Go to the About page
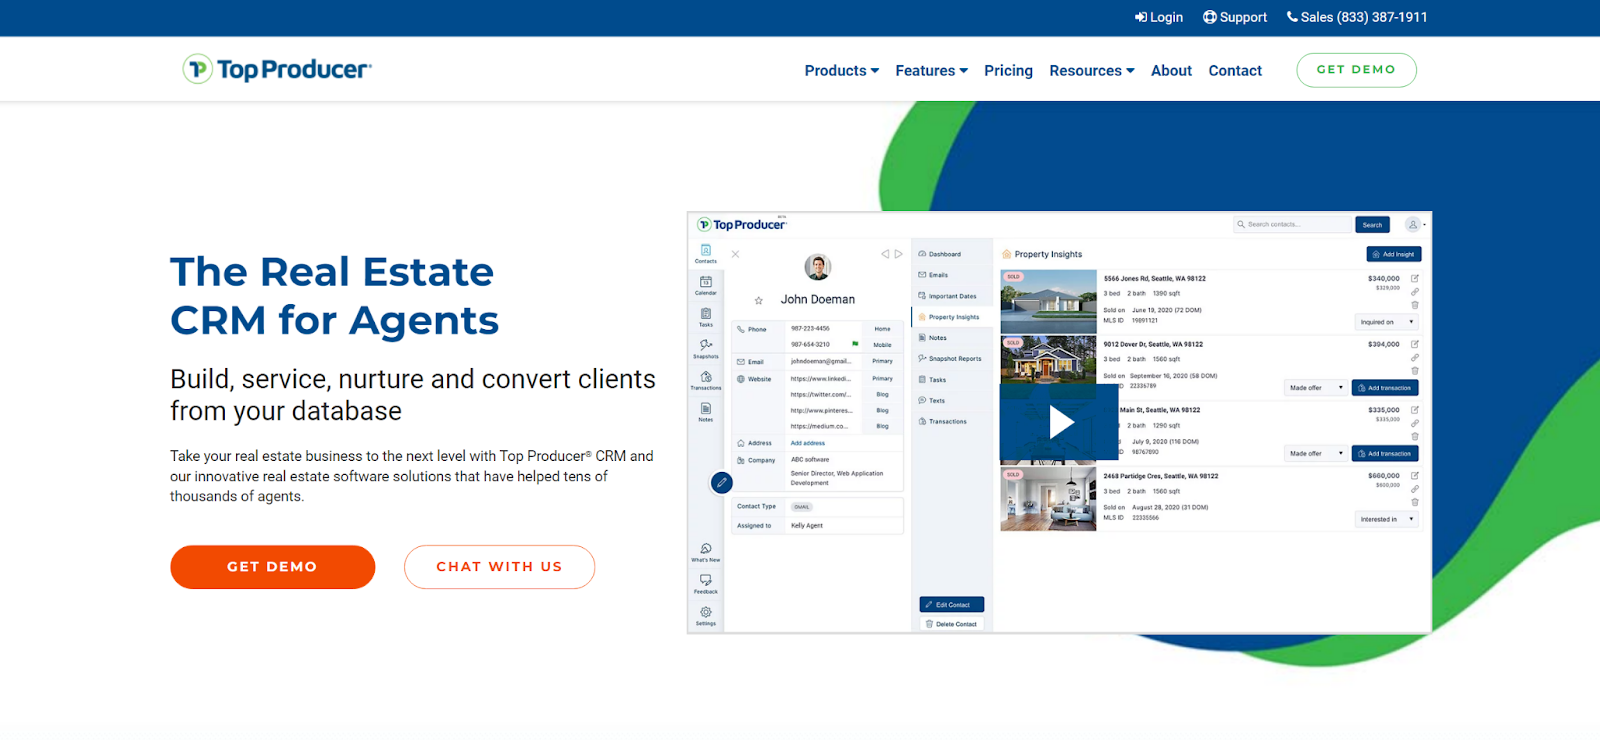This screenshot has height=740, width=1600. pos(1171,70)
